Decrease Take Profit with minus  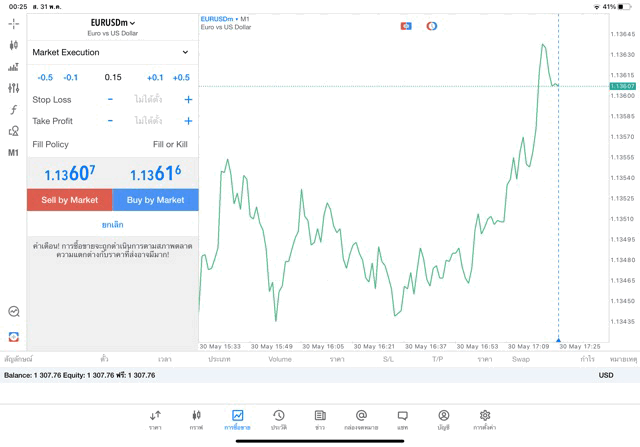coord(110,121)
